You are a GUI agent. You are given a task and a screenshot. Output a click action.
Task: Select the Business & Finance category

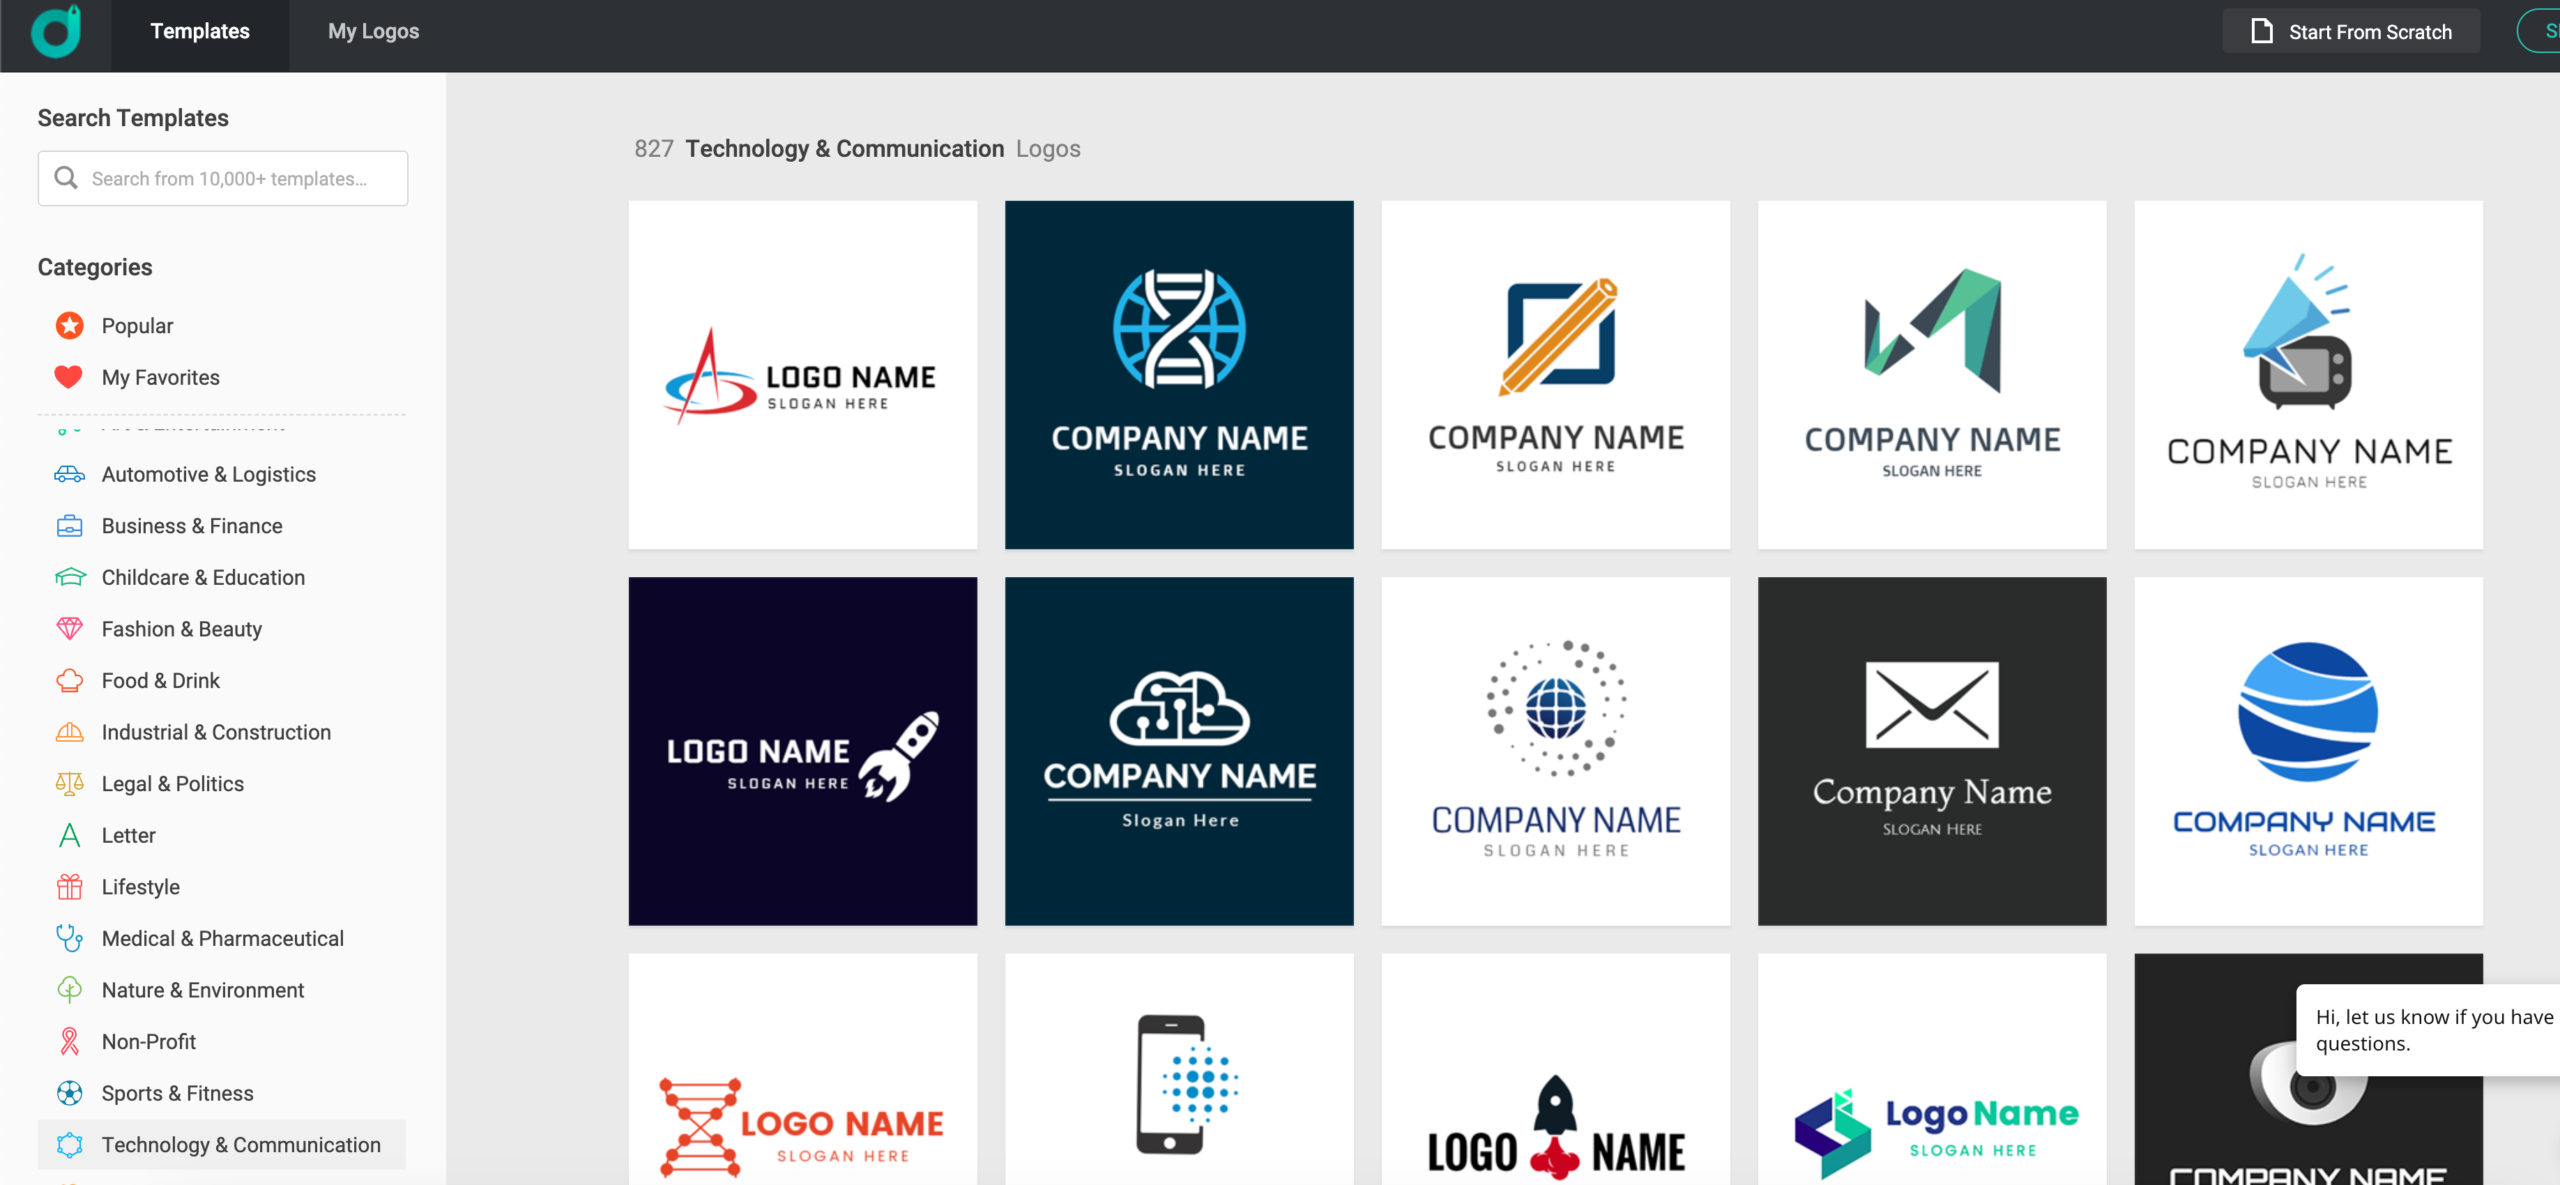pos(192,526)
